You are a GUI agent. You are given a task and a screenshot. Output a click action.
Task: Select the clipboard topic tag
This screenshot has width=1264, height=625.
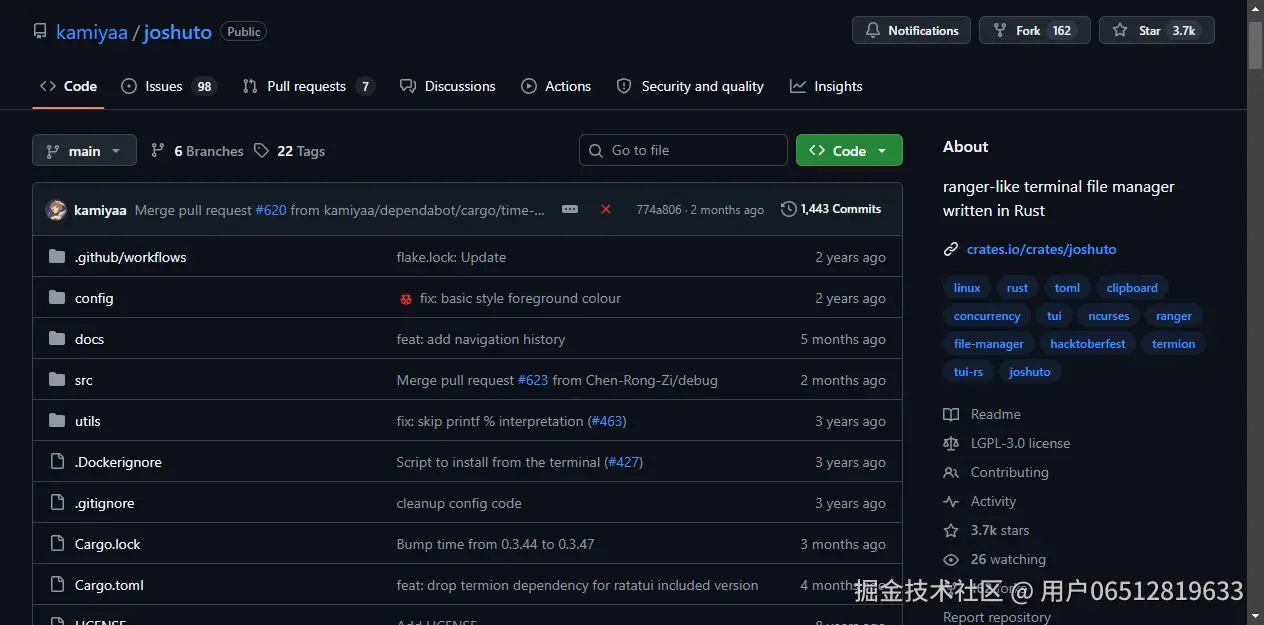tap(1132, 288)
